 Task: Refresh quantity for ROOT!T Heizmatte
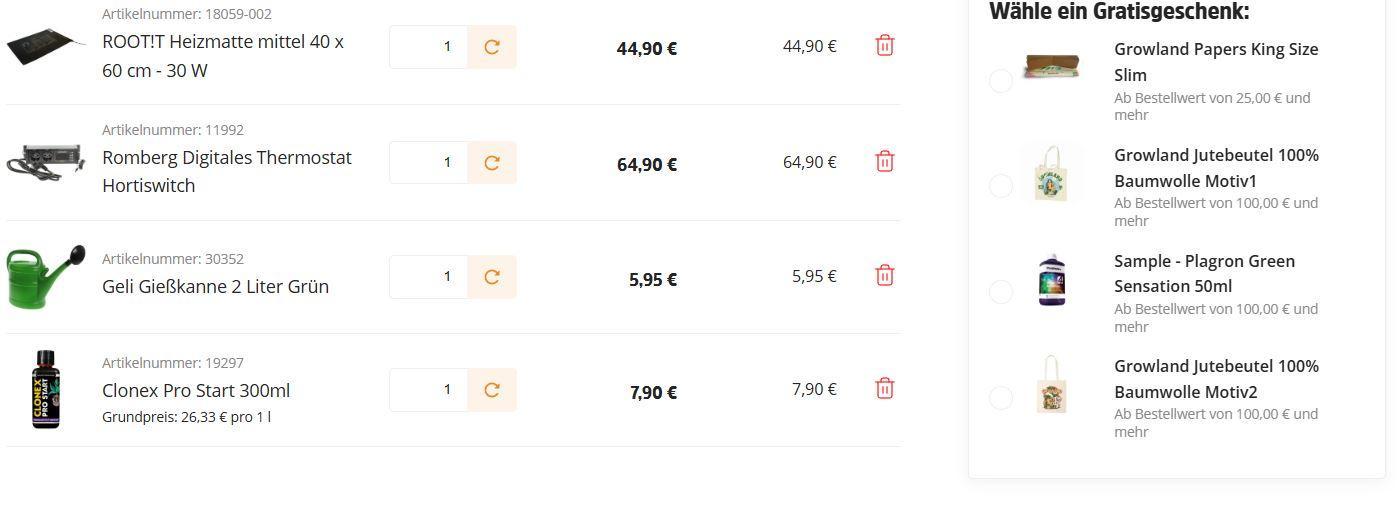pyautogui.click(x=492, y=47)
